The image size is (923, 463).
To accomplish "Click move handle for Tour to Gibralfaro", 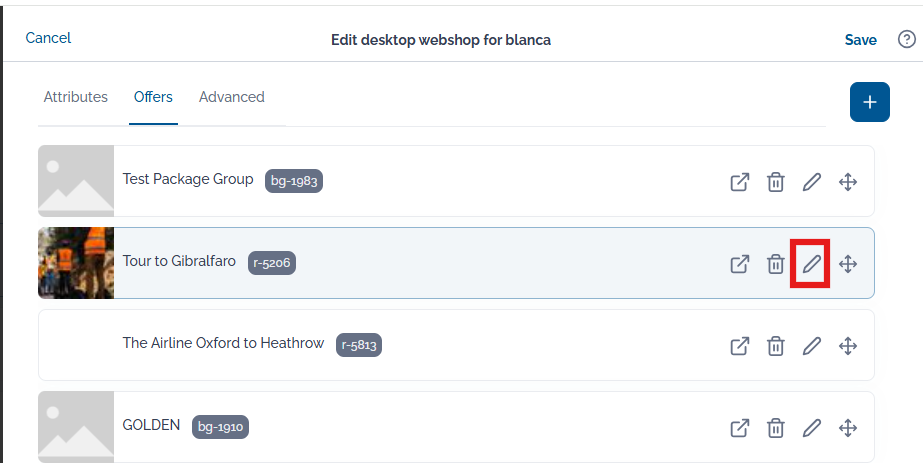I will [848, 264].
